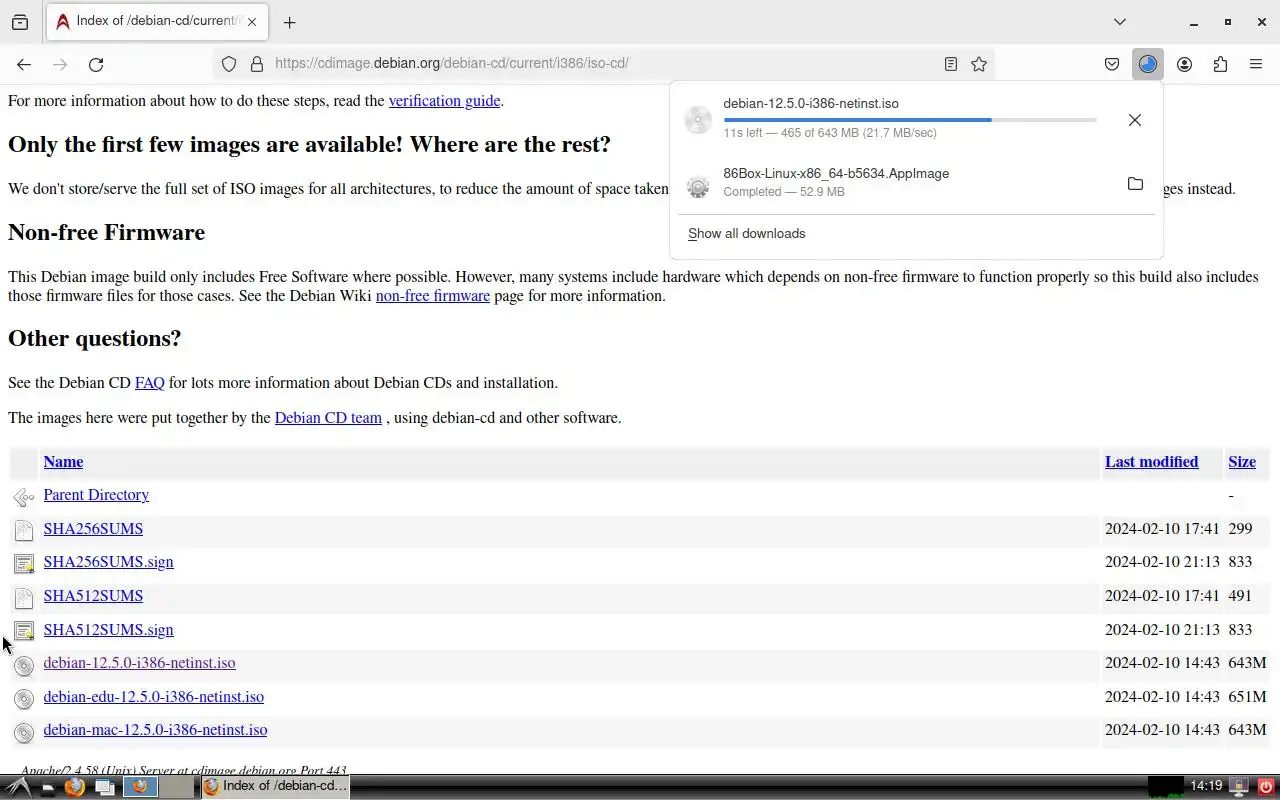Toggle the downloads panel toolbar button
This screenshot has width=1280, height=800.
(x=1148, y=64)
